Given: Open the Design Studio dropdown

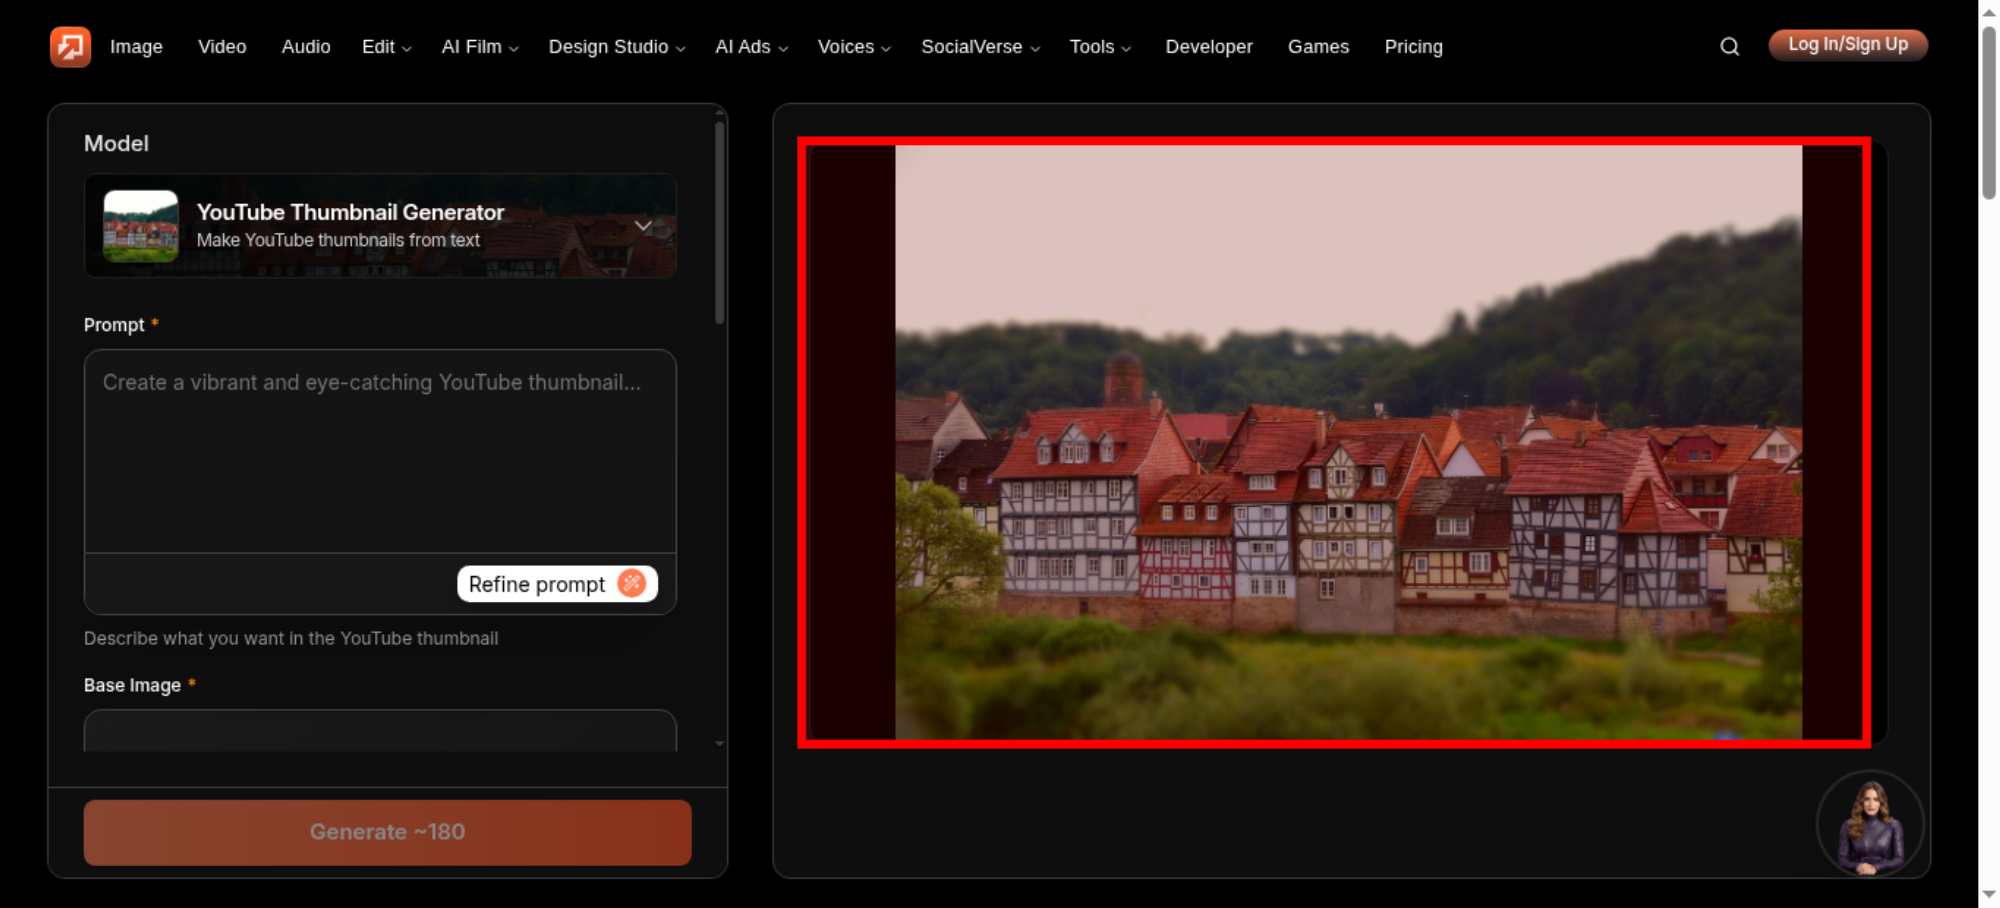Looking at the screenshot, I should pos(616,47).
